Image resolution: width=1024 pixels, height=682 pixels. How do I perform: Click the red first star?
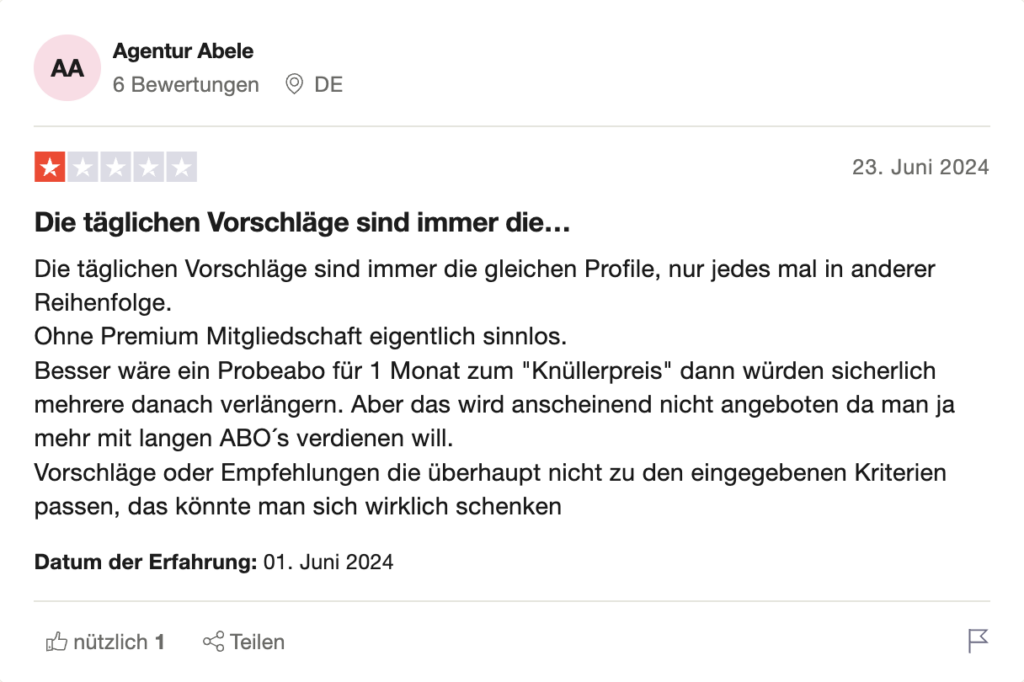(50, 167)
